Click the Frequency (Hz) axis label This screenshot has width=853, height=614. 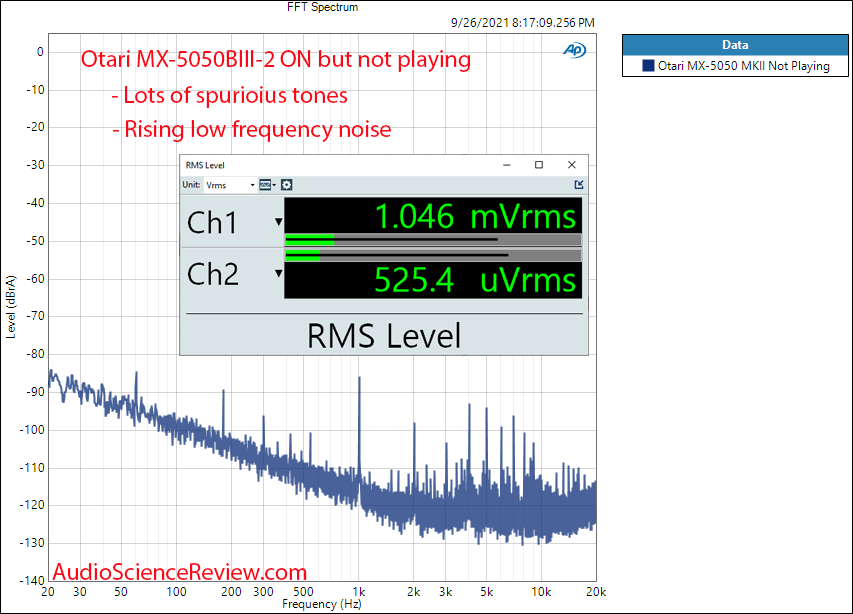coord(322,604)
